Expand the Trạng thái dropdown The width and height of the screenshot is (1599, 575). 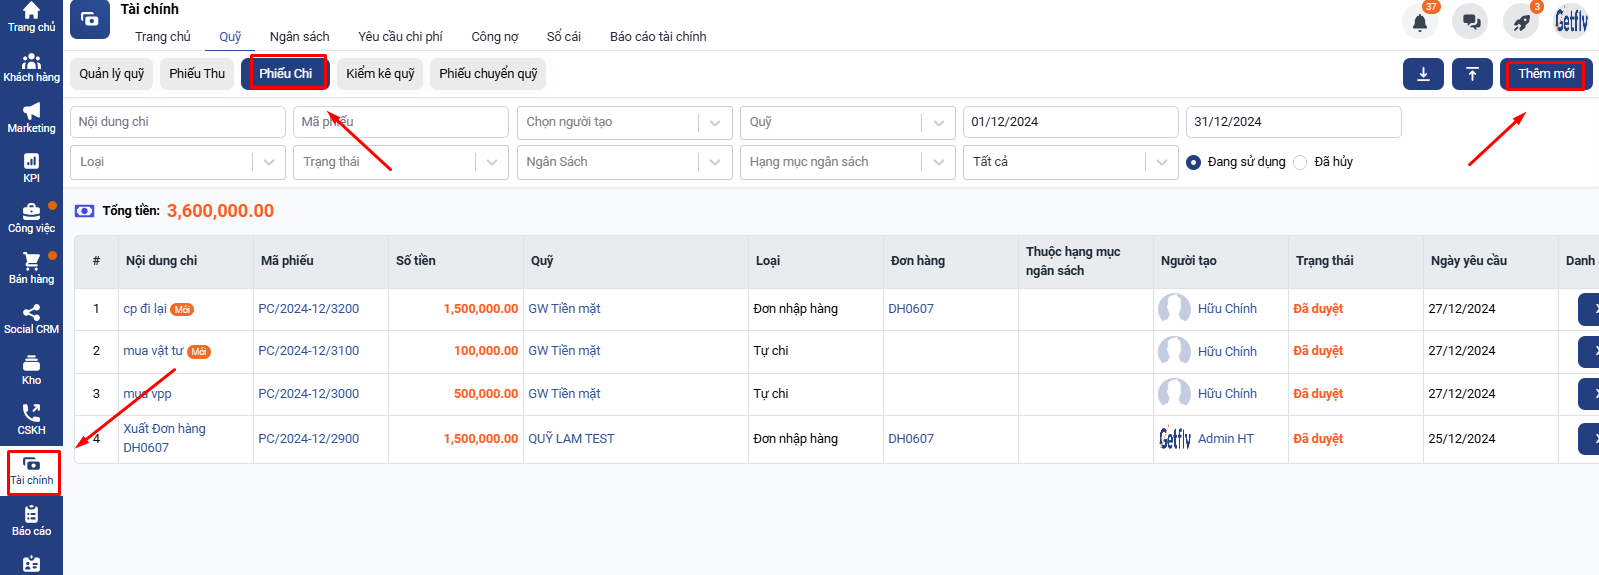401,162
